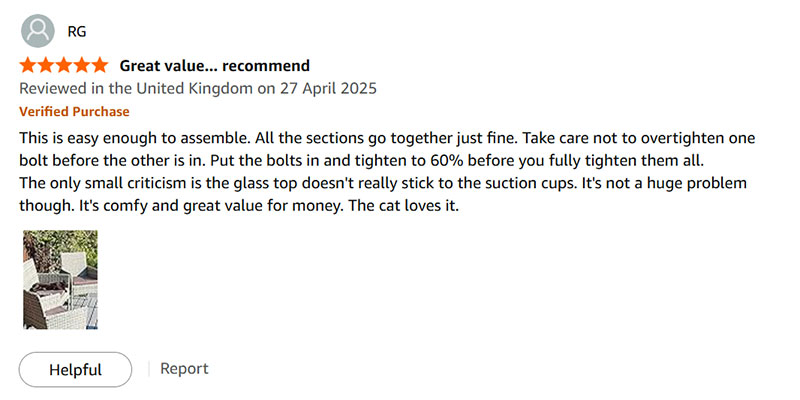The height and width of the screenshot is (400, 800).
Task: Click the third orange rating star
Action: click(63, 65)
